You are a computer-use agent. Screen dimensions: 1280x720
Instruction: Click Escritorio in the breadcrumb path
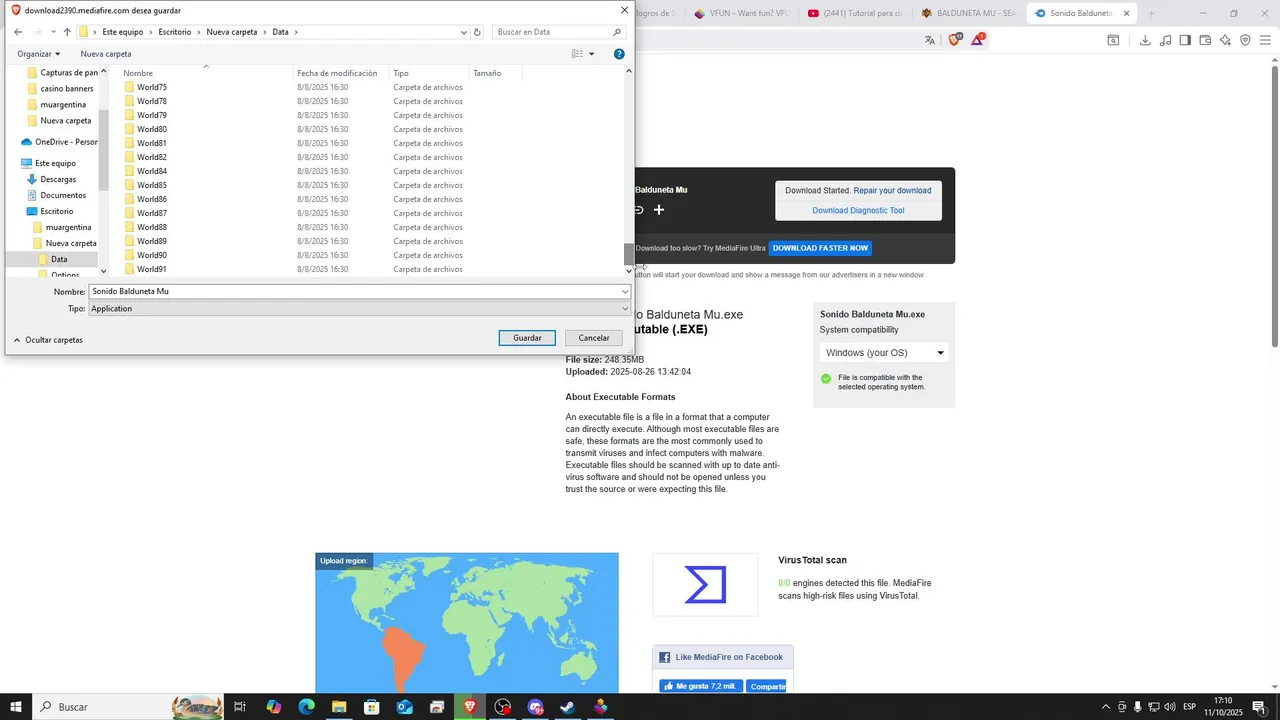(175, 32)
